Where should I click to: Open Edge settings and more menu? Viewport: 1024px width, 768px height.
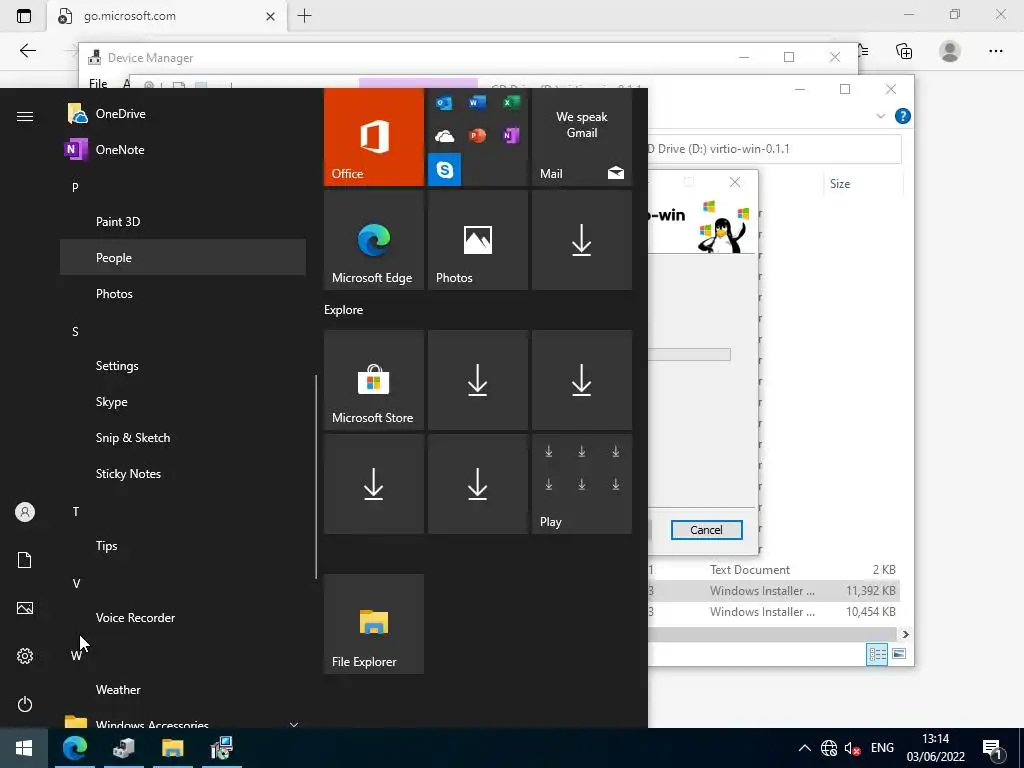[x=995, y=51]
